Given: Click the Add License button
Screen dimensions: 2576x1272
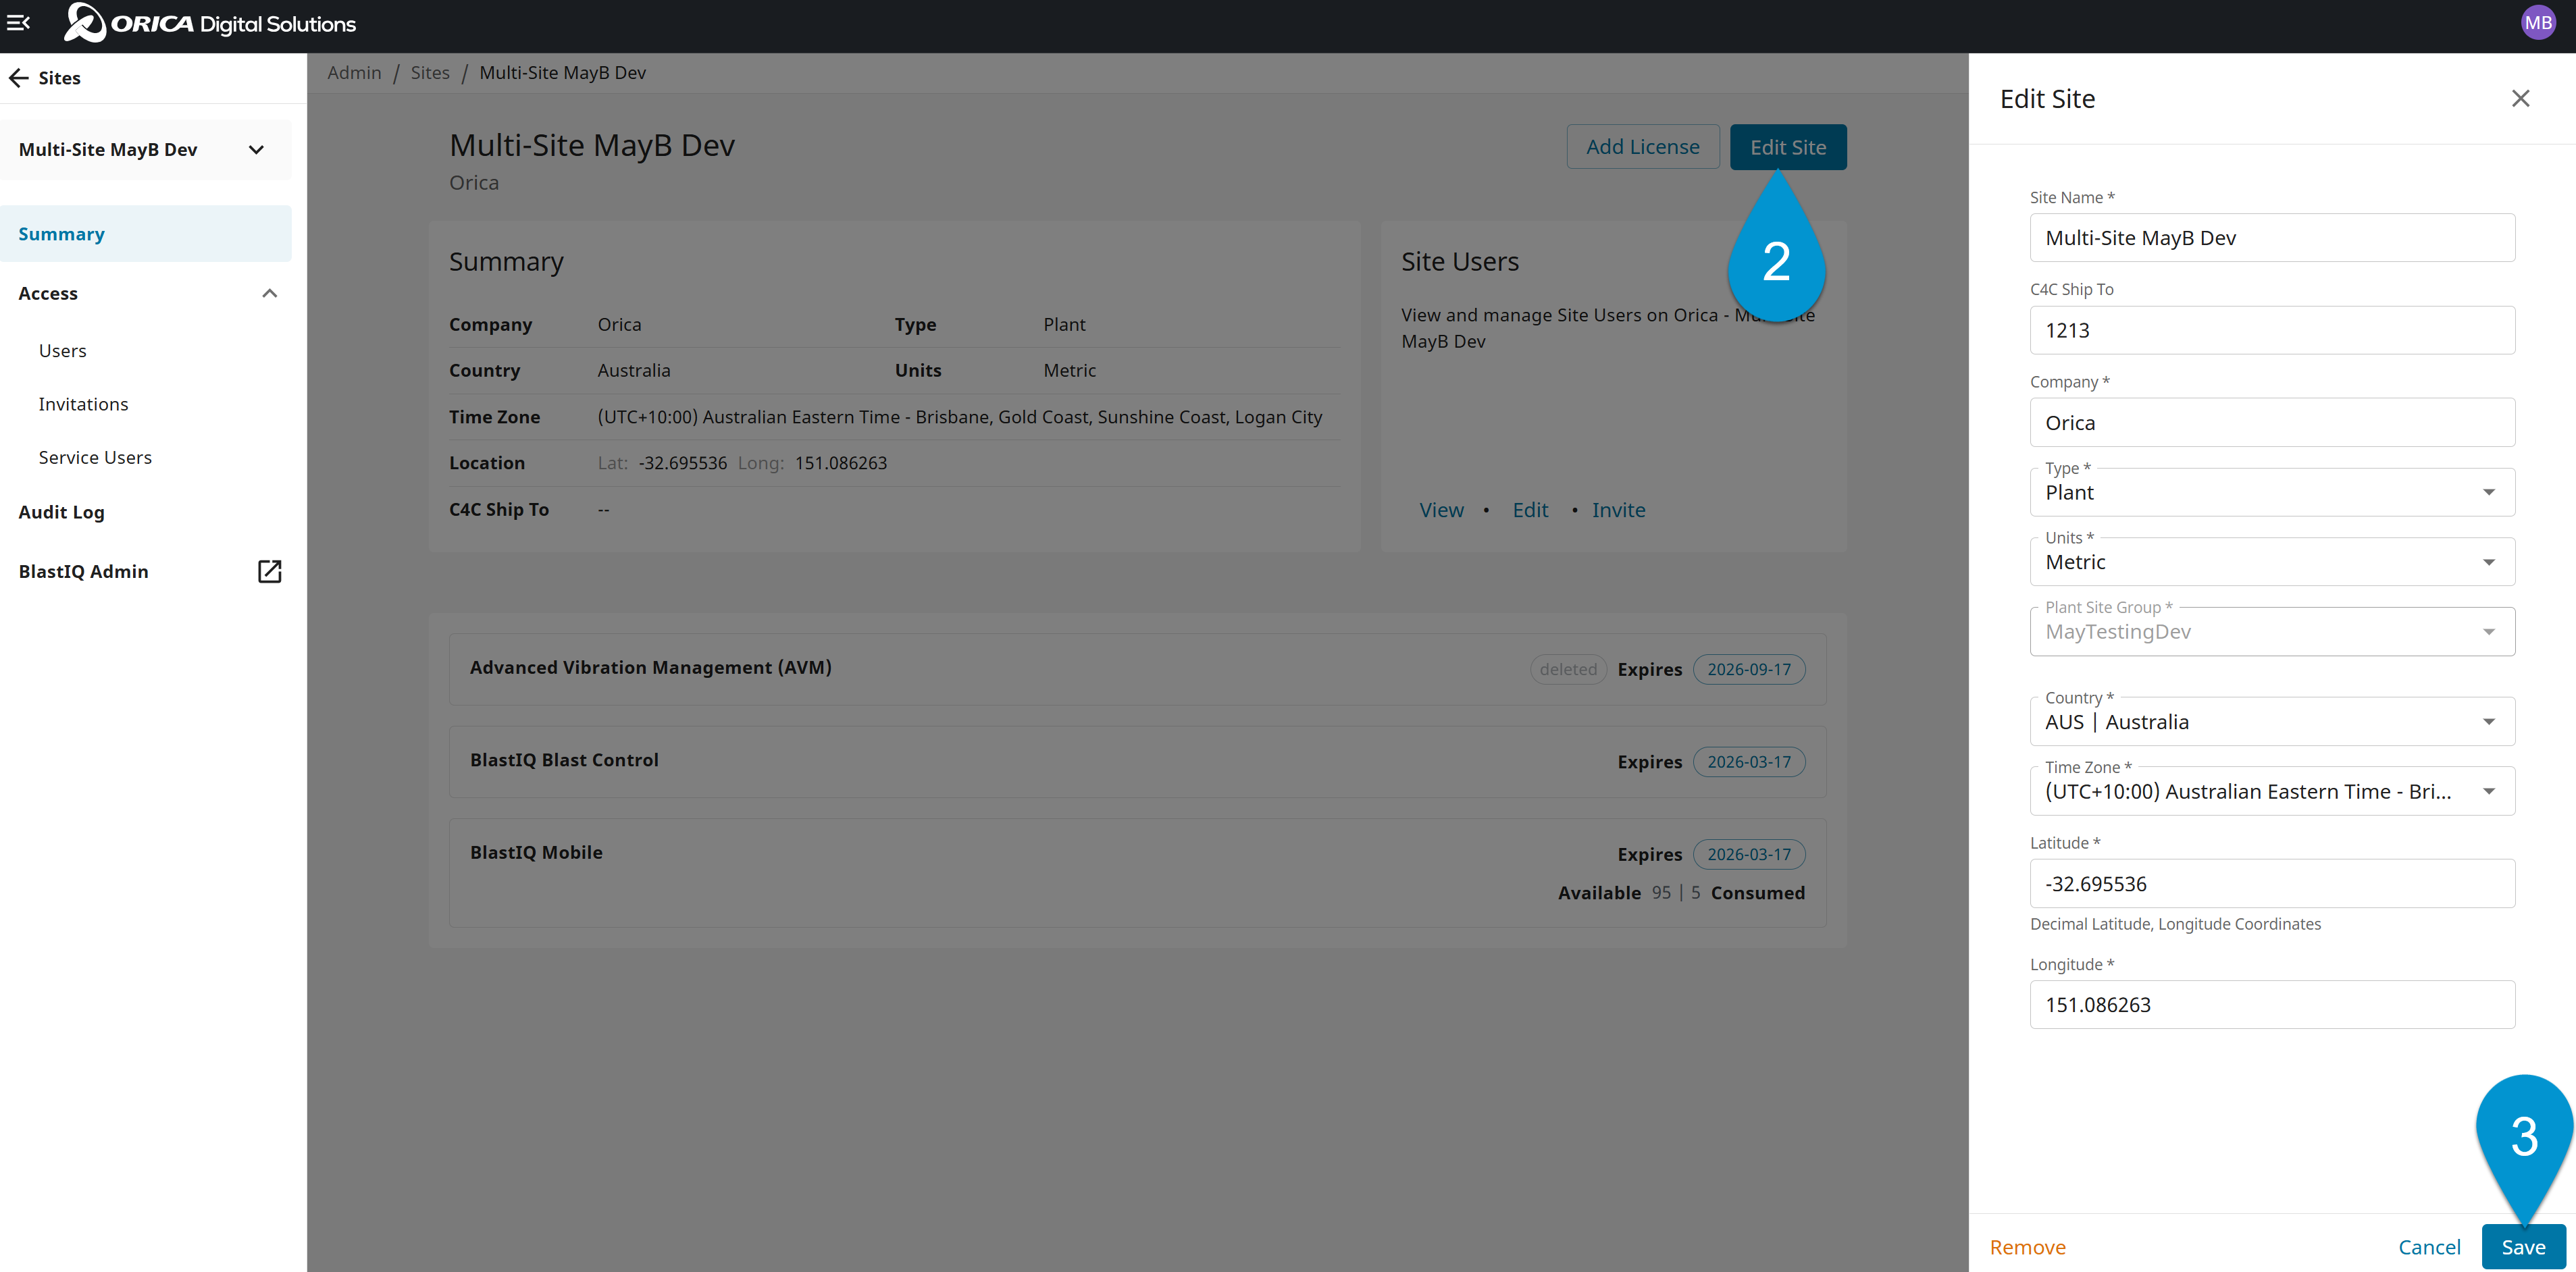Looking at the screenshot, I should click(1642, 147).
